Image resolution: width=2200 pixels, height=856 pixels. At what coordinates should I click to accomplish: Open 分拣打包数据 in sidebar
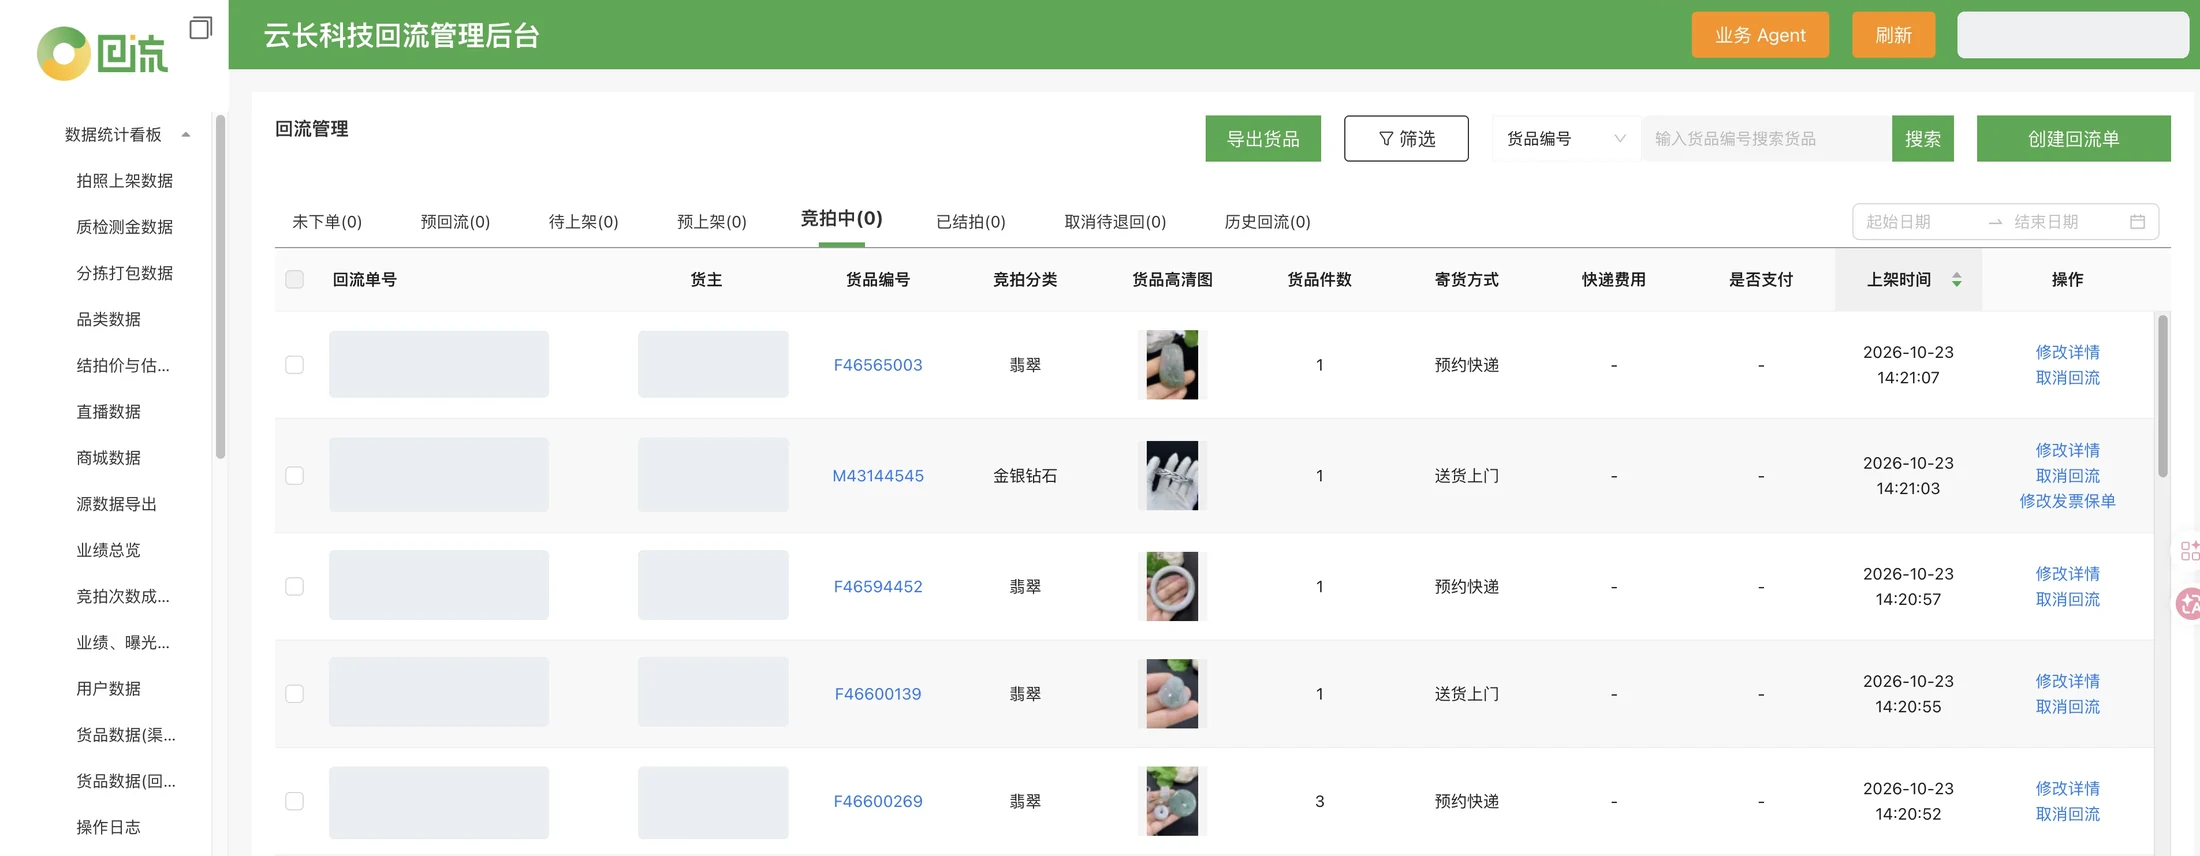pyautogui.click(x=124, y=273)
